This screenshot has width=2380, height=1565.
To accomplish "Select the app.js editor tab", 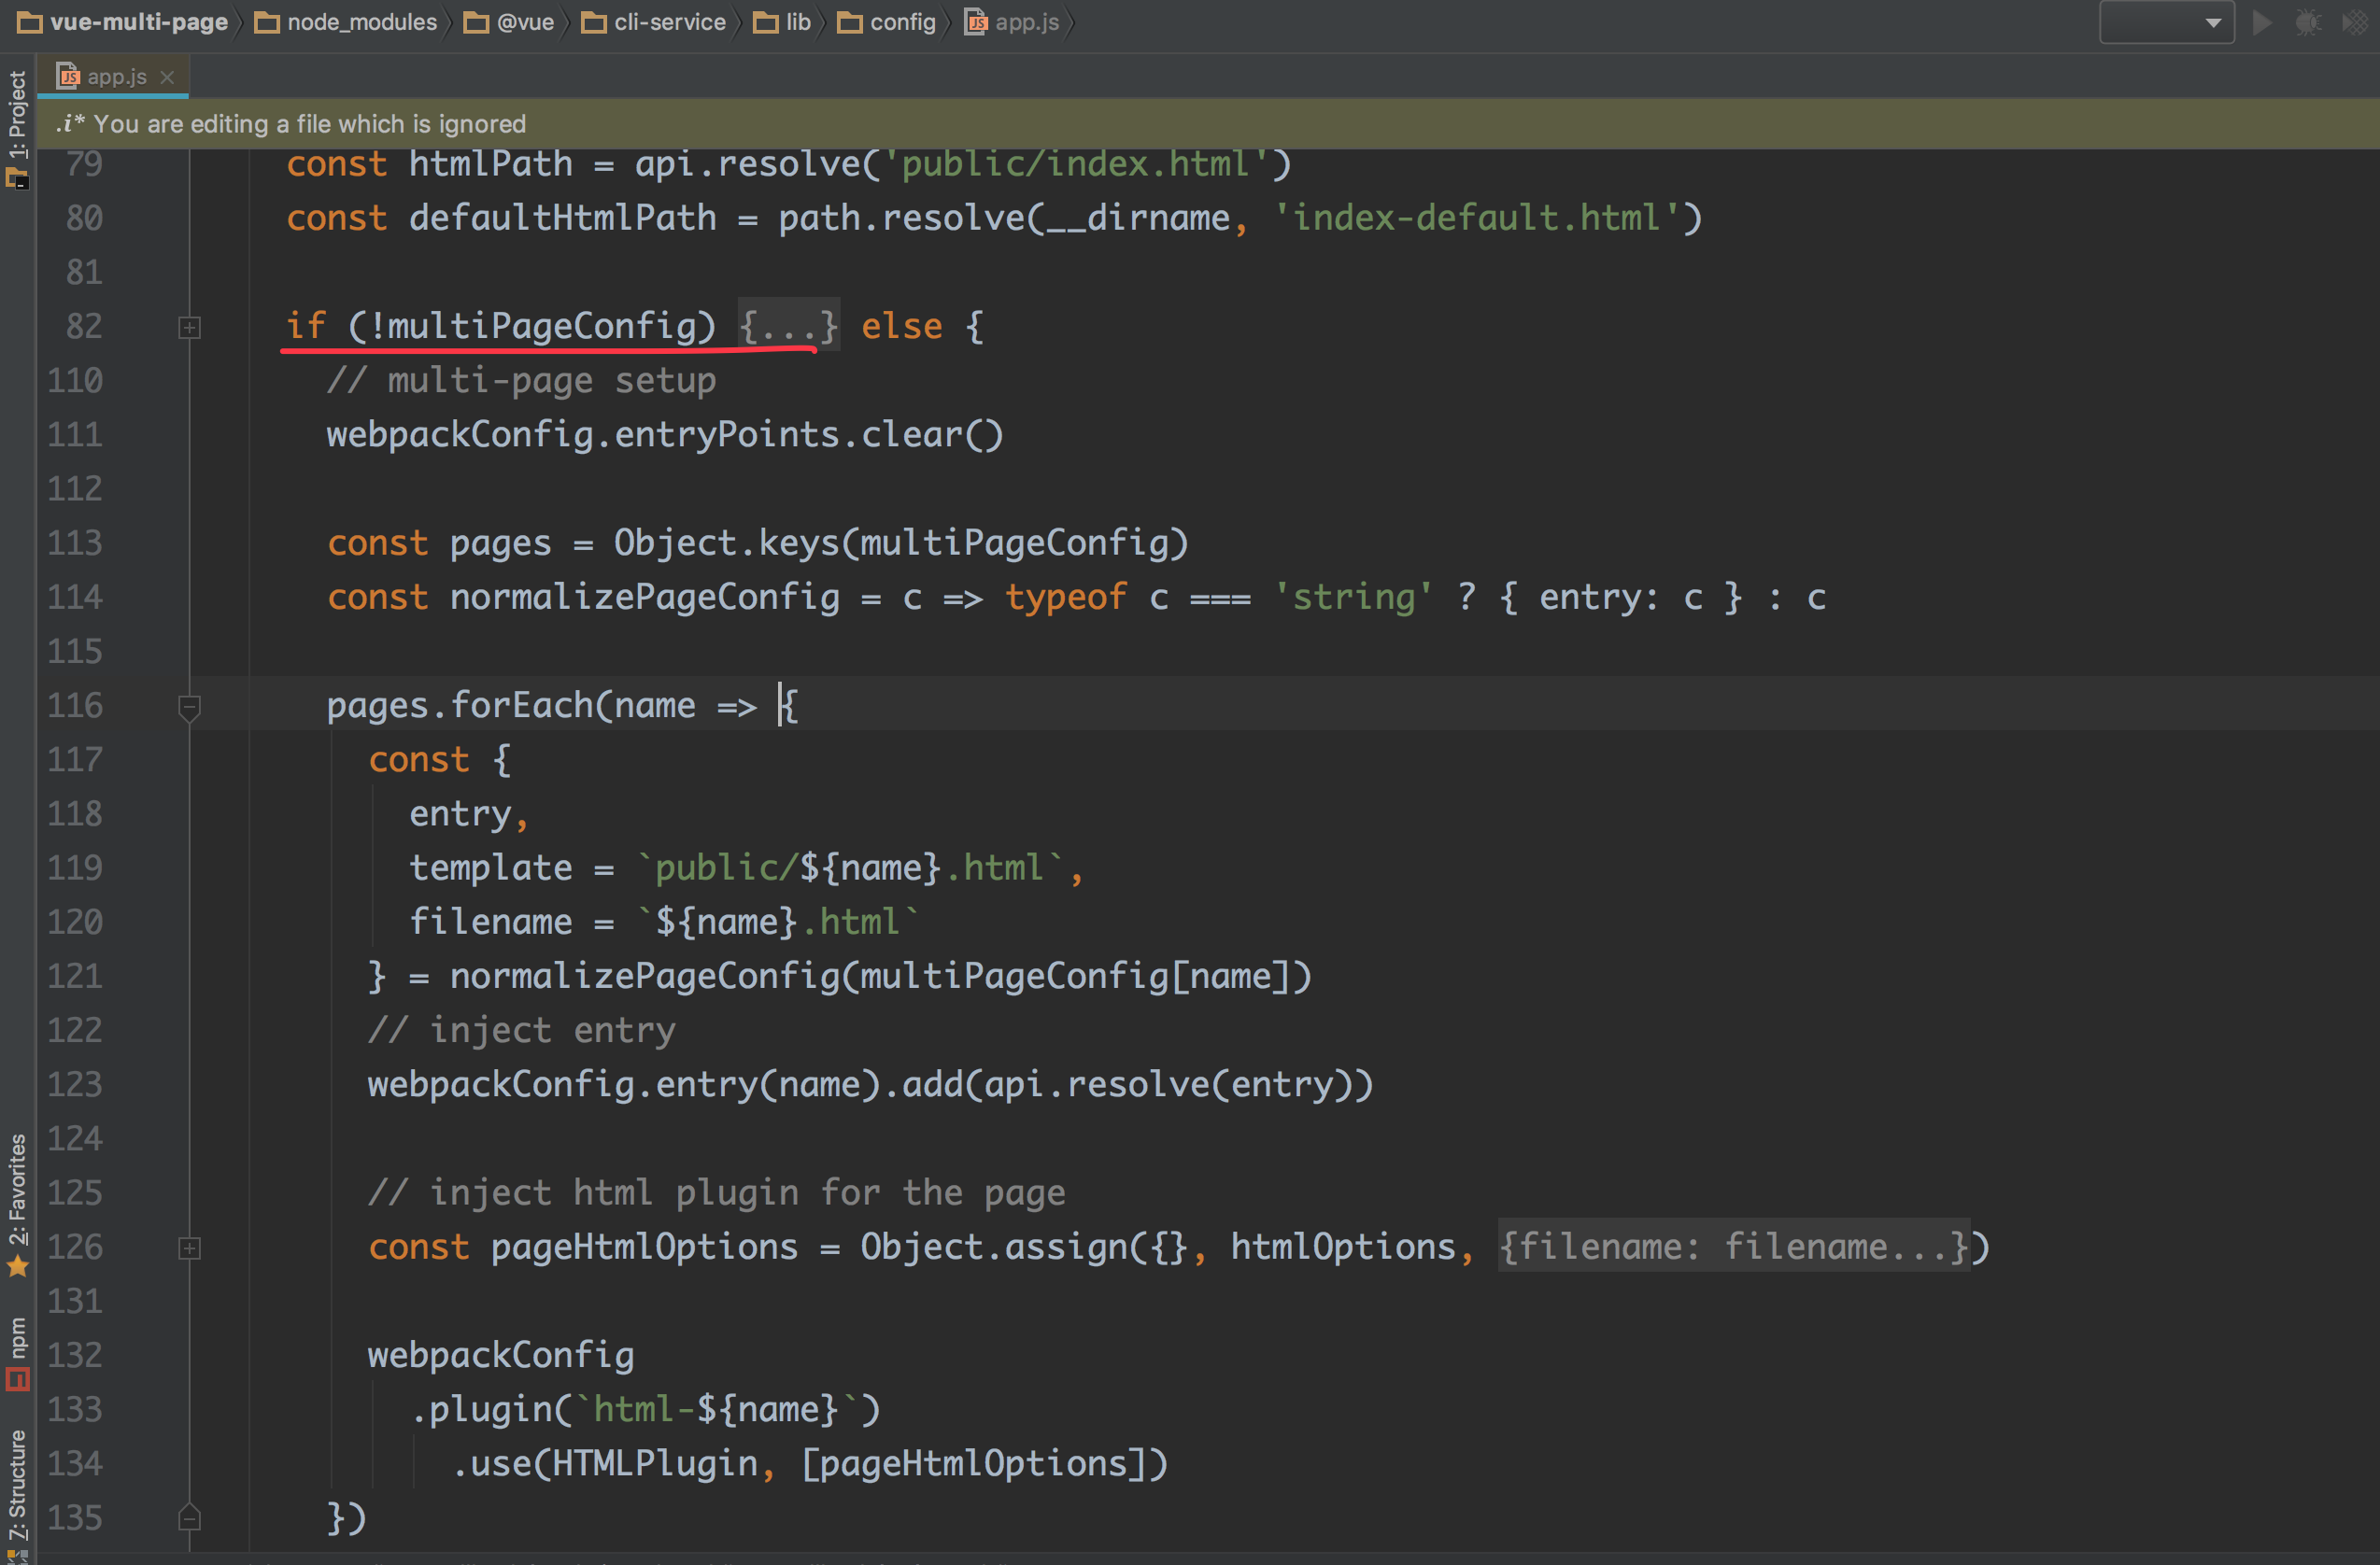I will pos(115,77).
